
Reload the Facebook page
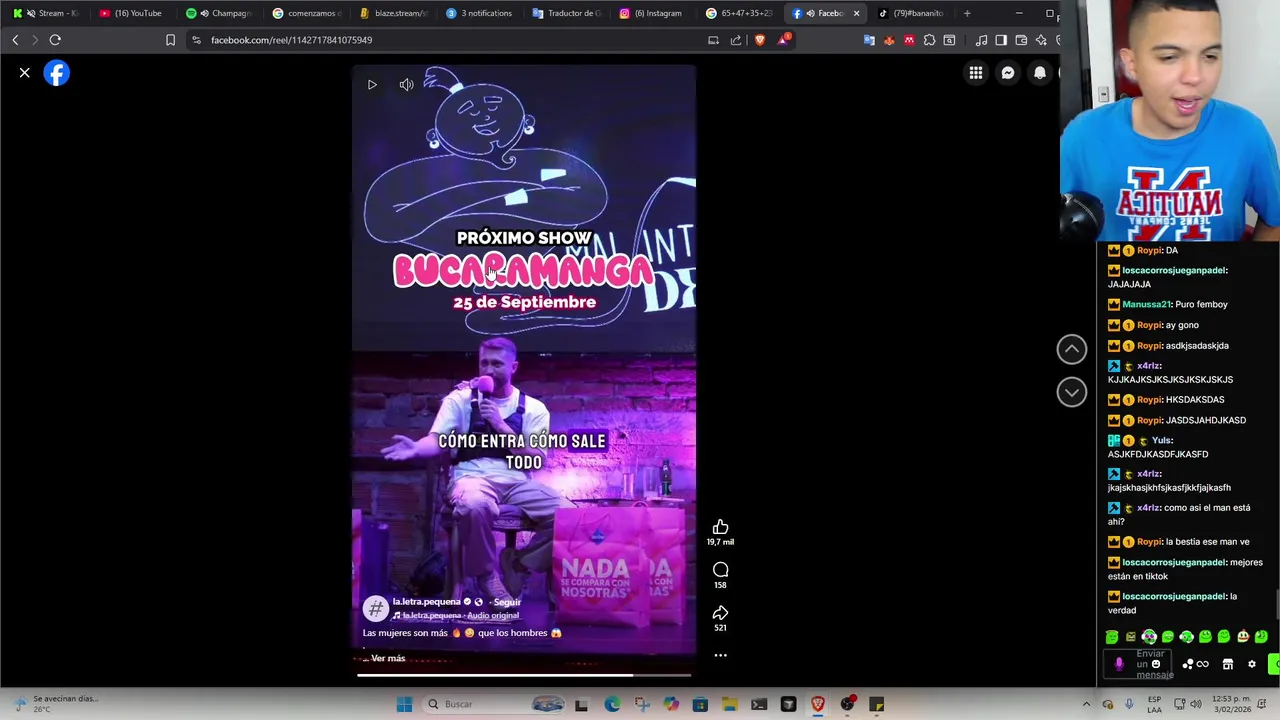point(55,40)
